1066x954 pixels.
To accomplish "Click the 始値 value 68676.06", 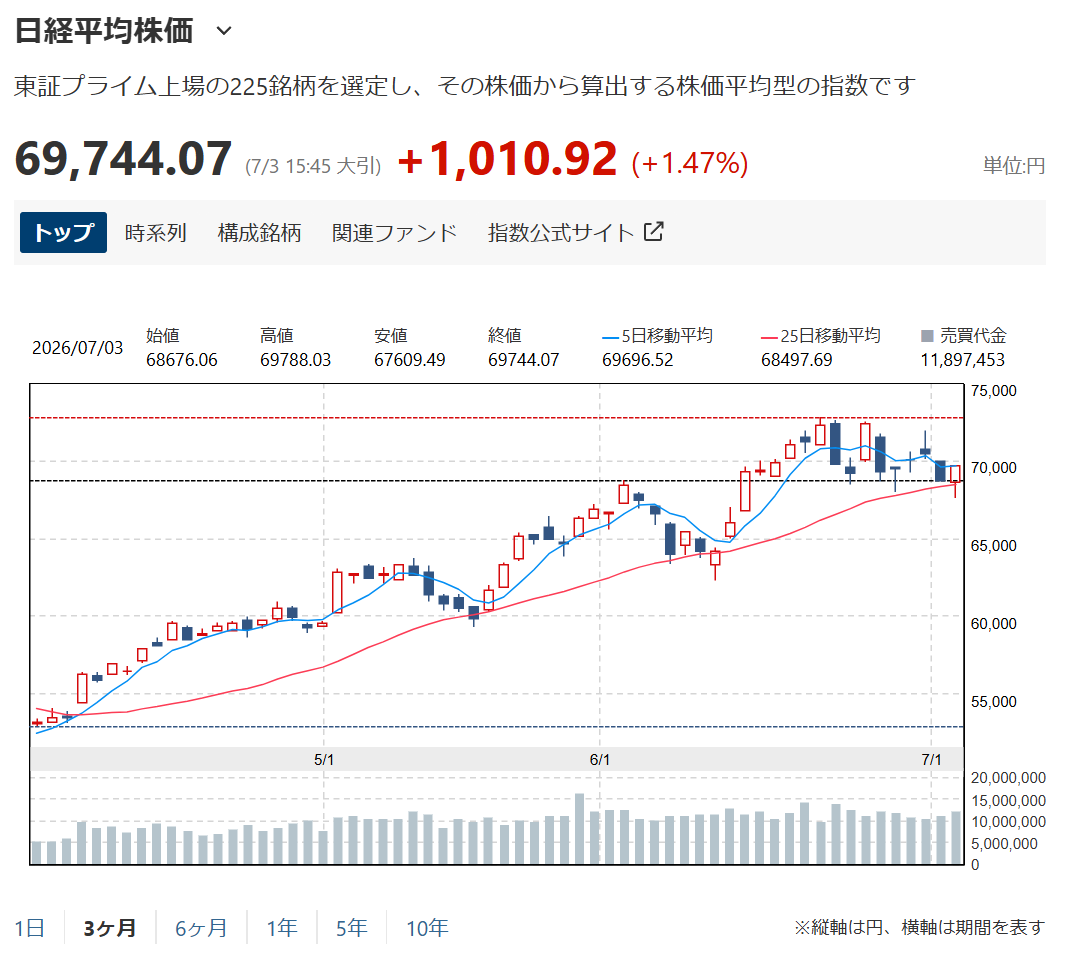I will click(x=182, y=360).
